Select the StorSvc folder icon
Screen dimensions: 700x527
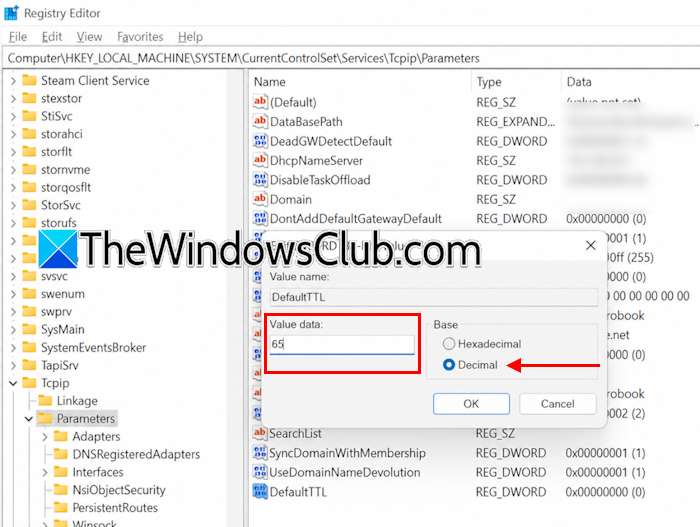coord(29,205)
